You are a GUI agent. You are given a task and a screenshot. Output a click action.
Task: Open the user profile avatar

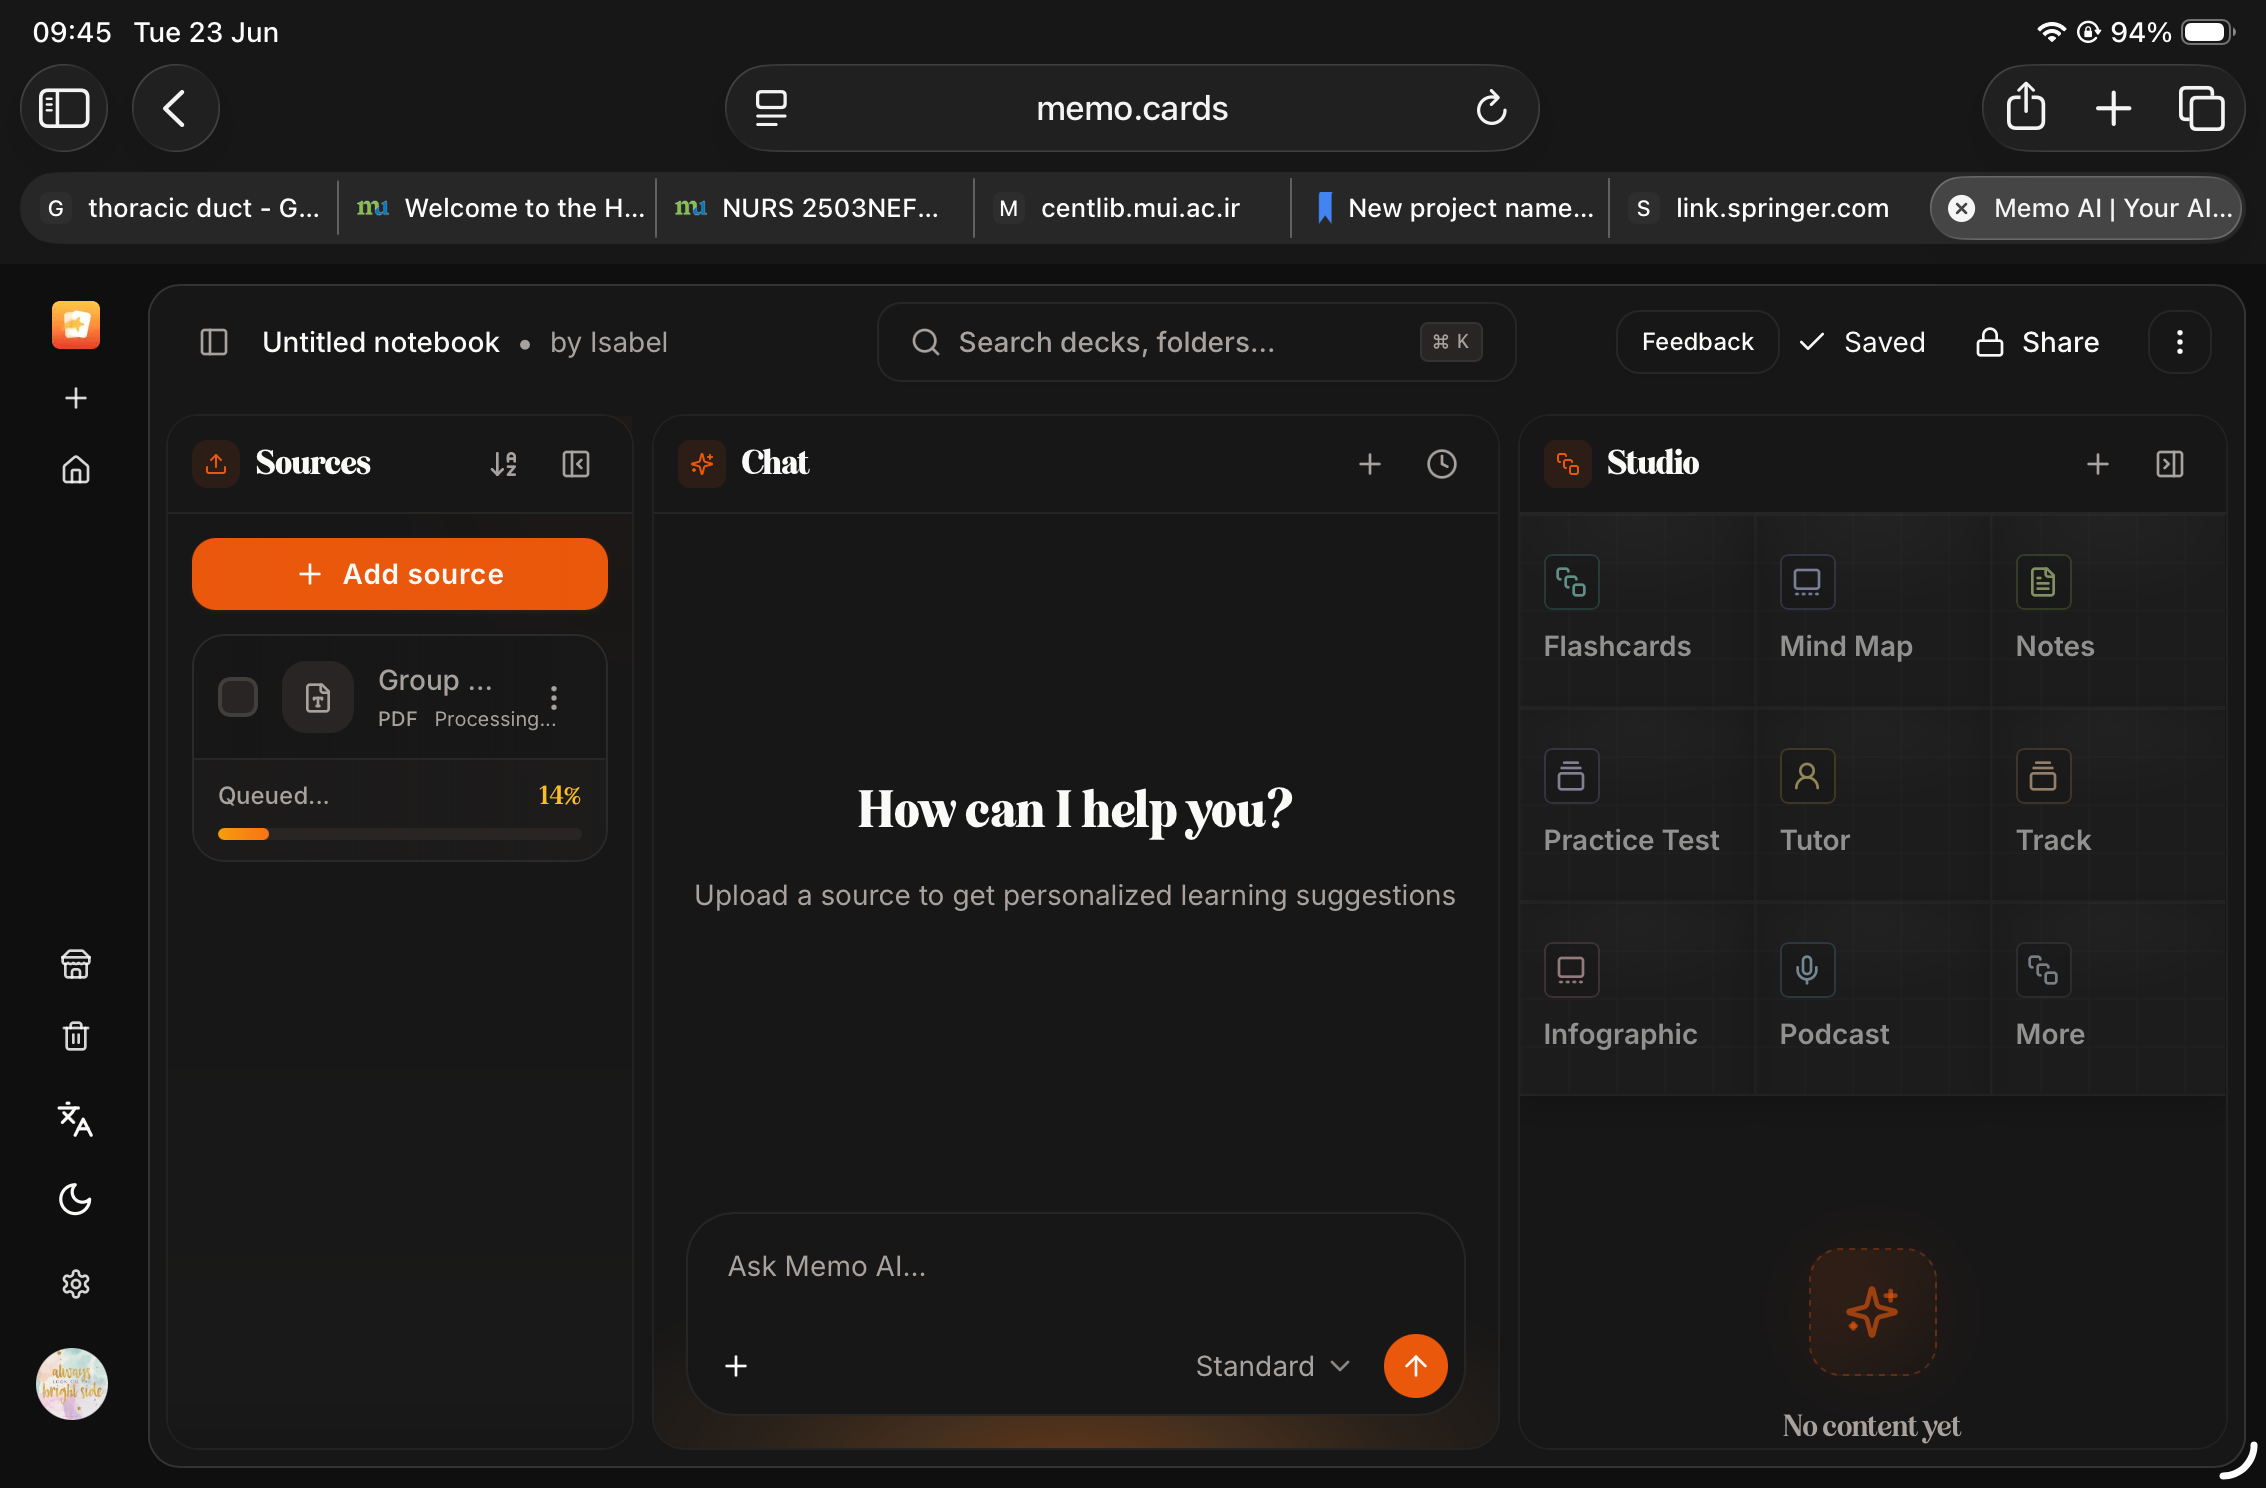(x=72, y=1384)
